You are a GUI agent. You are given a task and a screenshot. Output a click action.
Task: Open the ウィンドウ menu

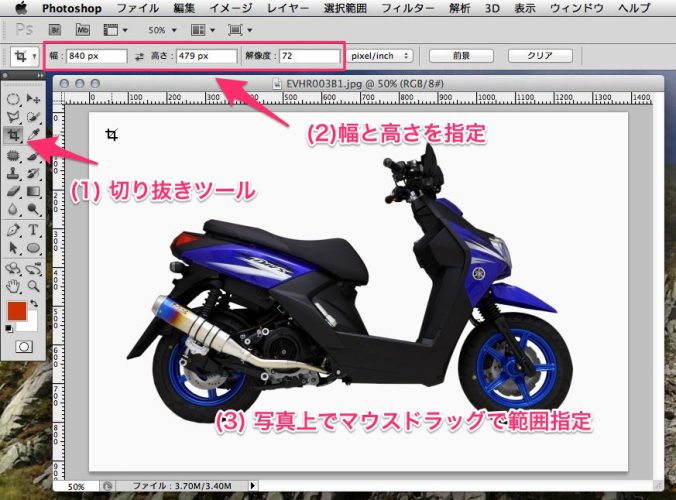click(x=576, y=8)
